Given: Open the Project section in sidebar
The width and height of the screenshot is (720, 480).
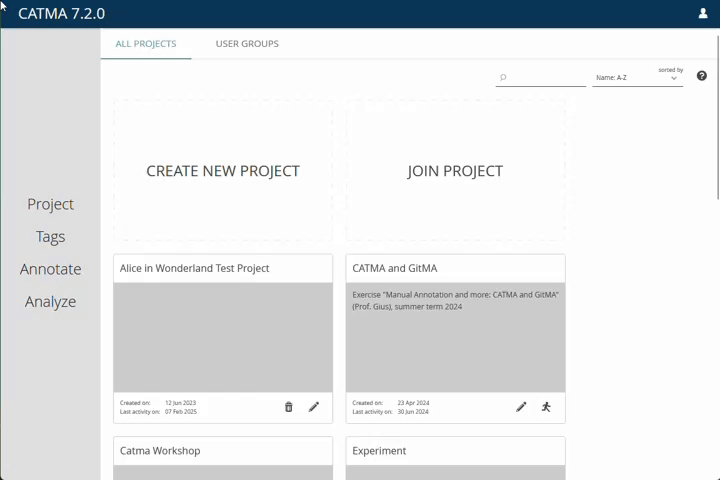Looking at the screenshot, I should (50, 204).
